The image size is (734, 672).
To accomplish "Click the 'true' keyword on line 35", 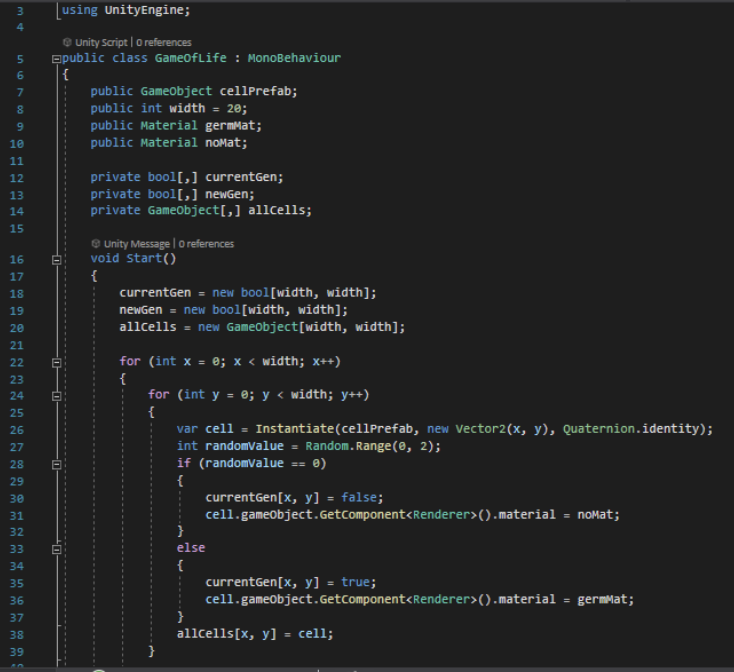I will coord(355,582).
